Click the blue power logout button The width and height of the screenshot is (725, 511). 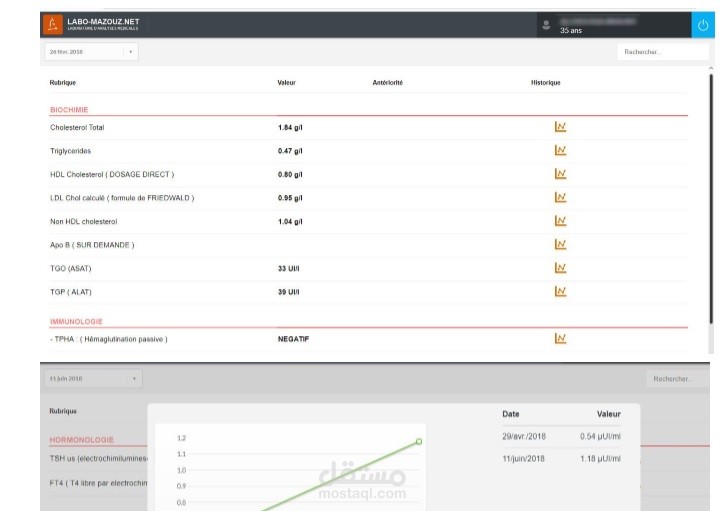[703, 25]
